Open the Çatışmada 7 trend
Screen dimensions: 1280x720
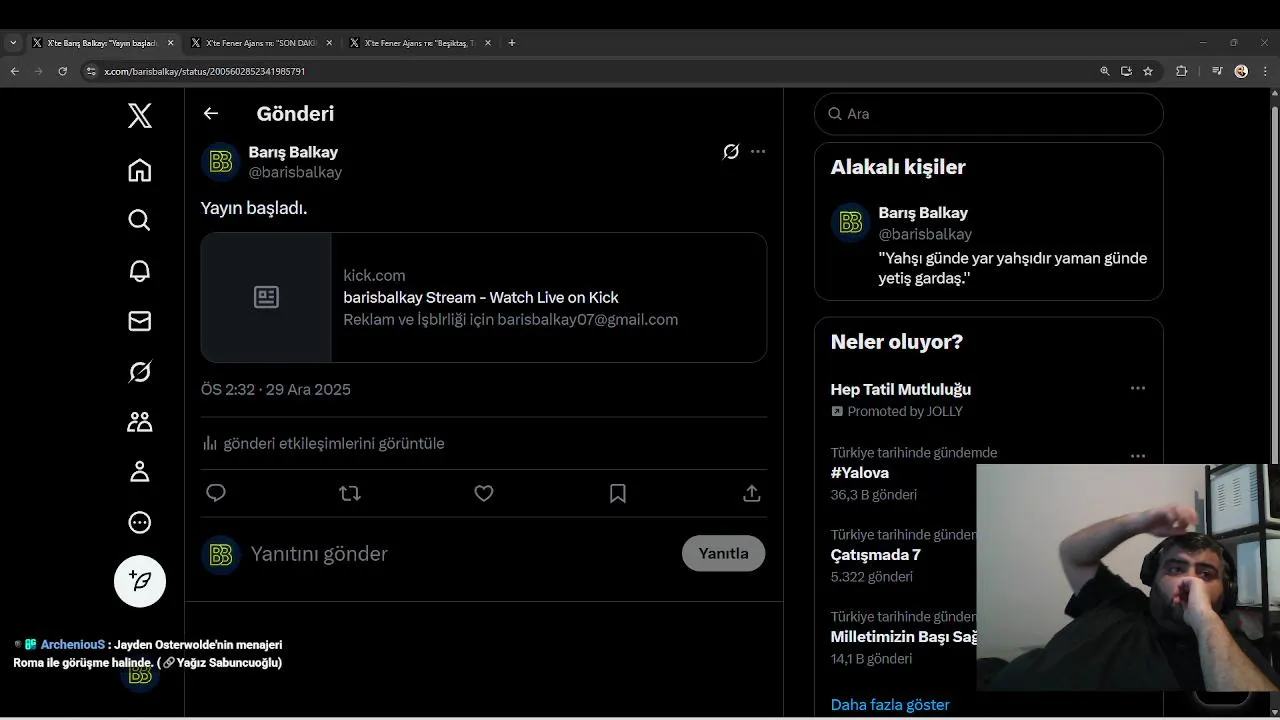876,555
